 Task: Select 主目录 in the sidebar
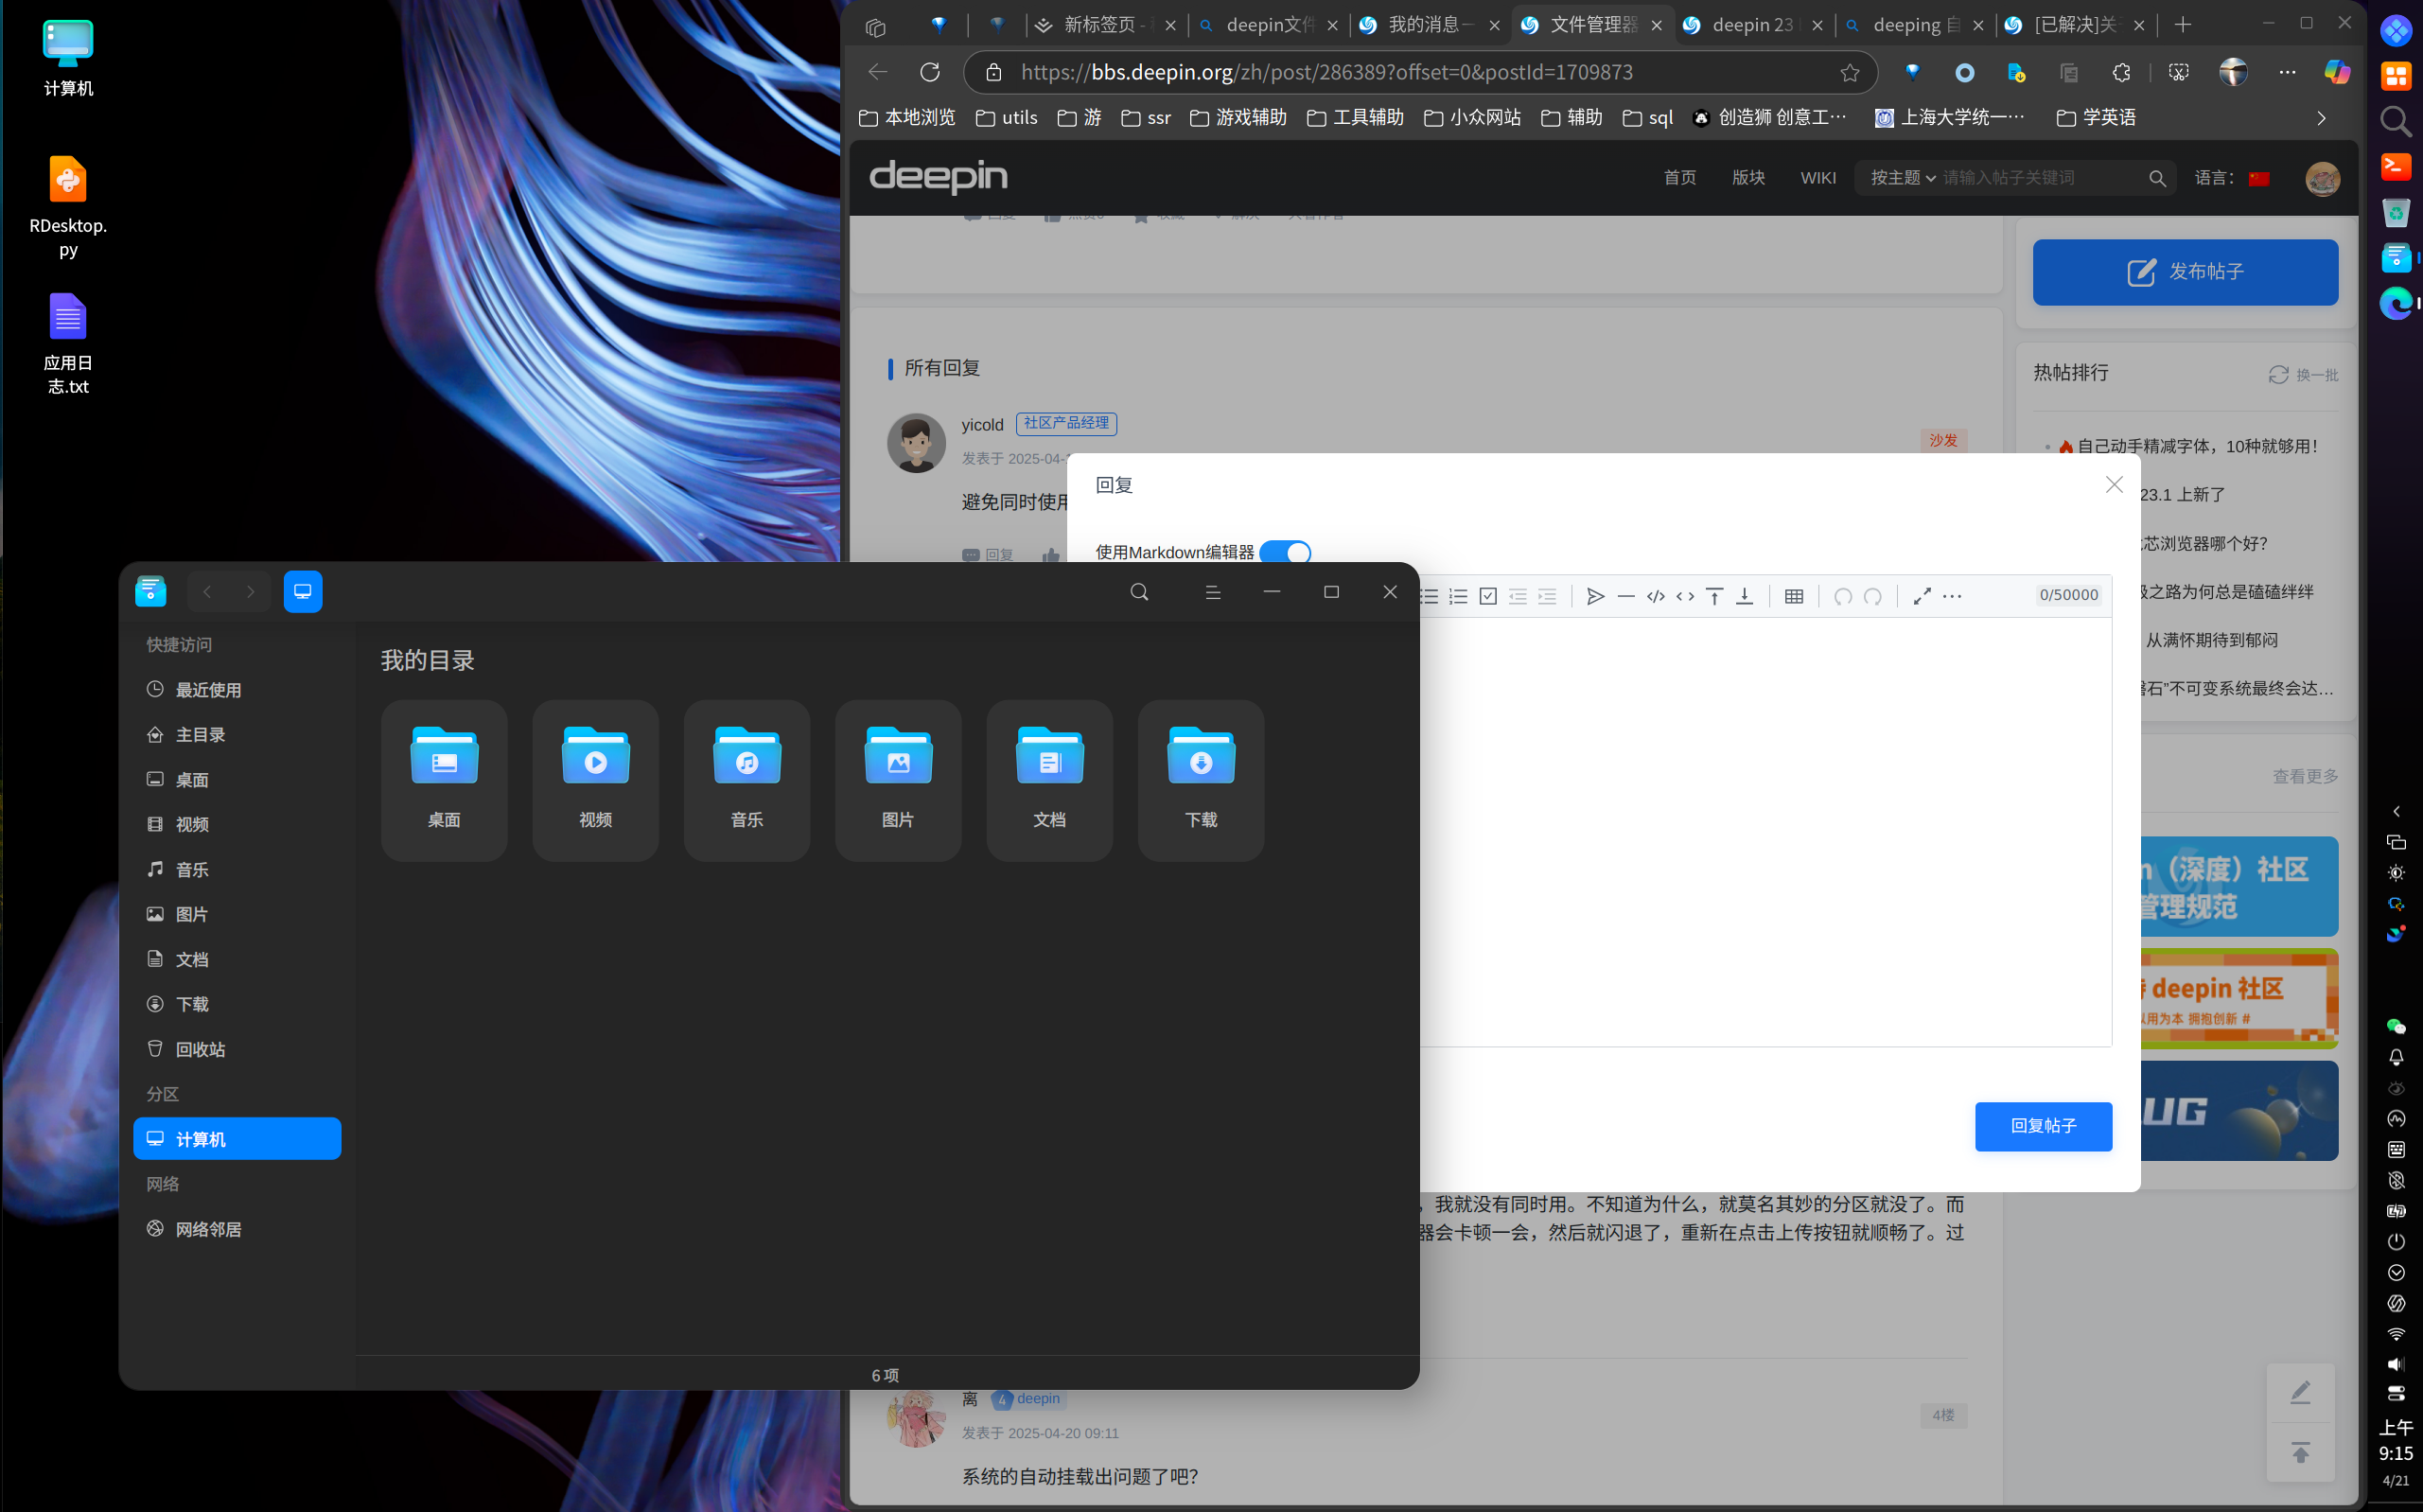(x=237, y=735)
